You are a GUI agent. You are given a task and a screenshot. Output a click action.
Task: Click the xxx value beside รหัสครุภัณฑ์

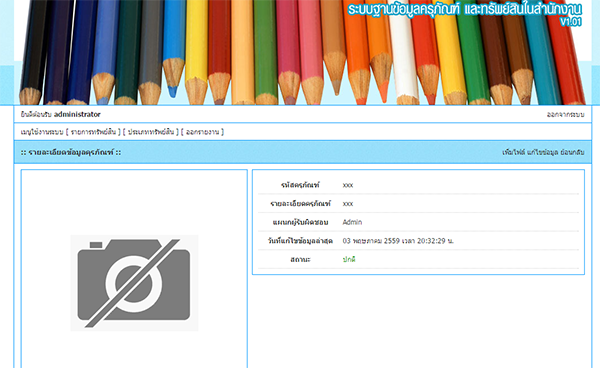coord(347,185)
